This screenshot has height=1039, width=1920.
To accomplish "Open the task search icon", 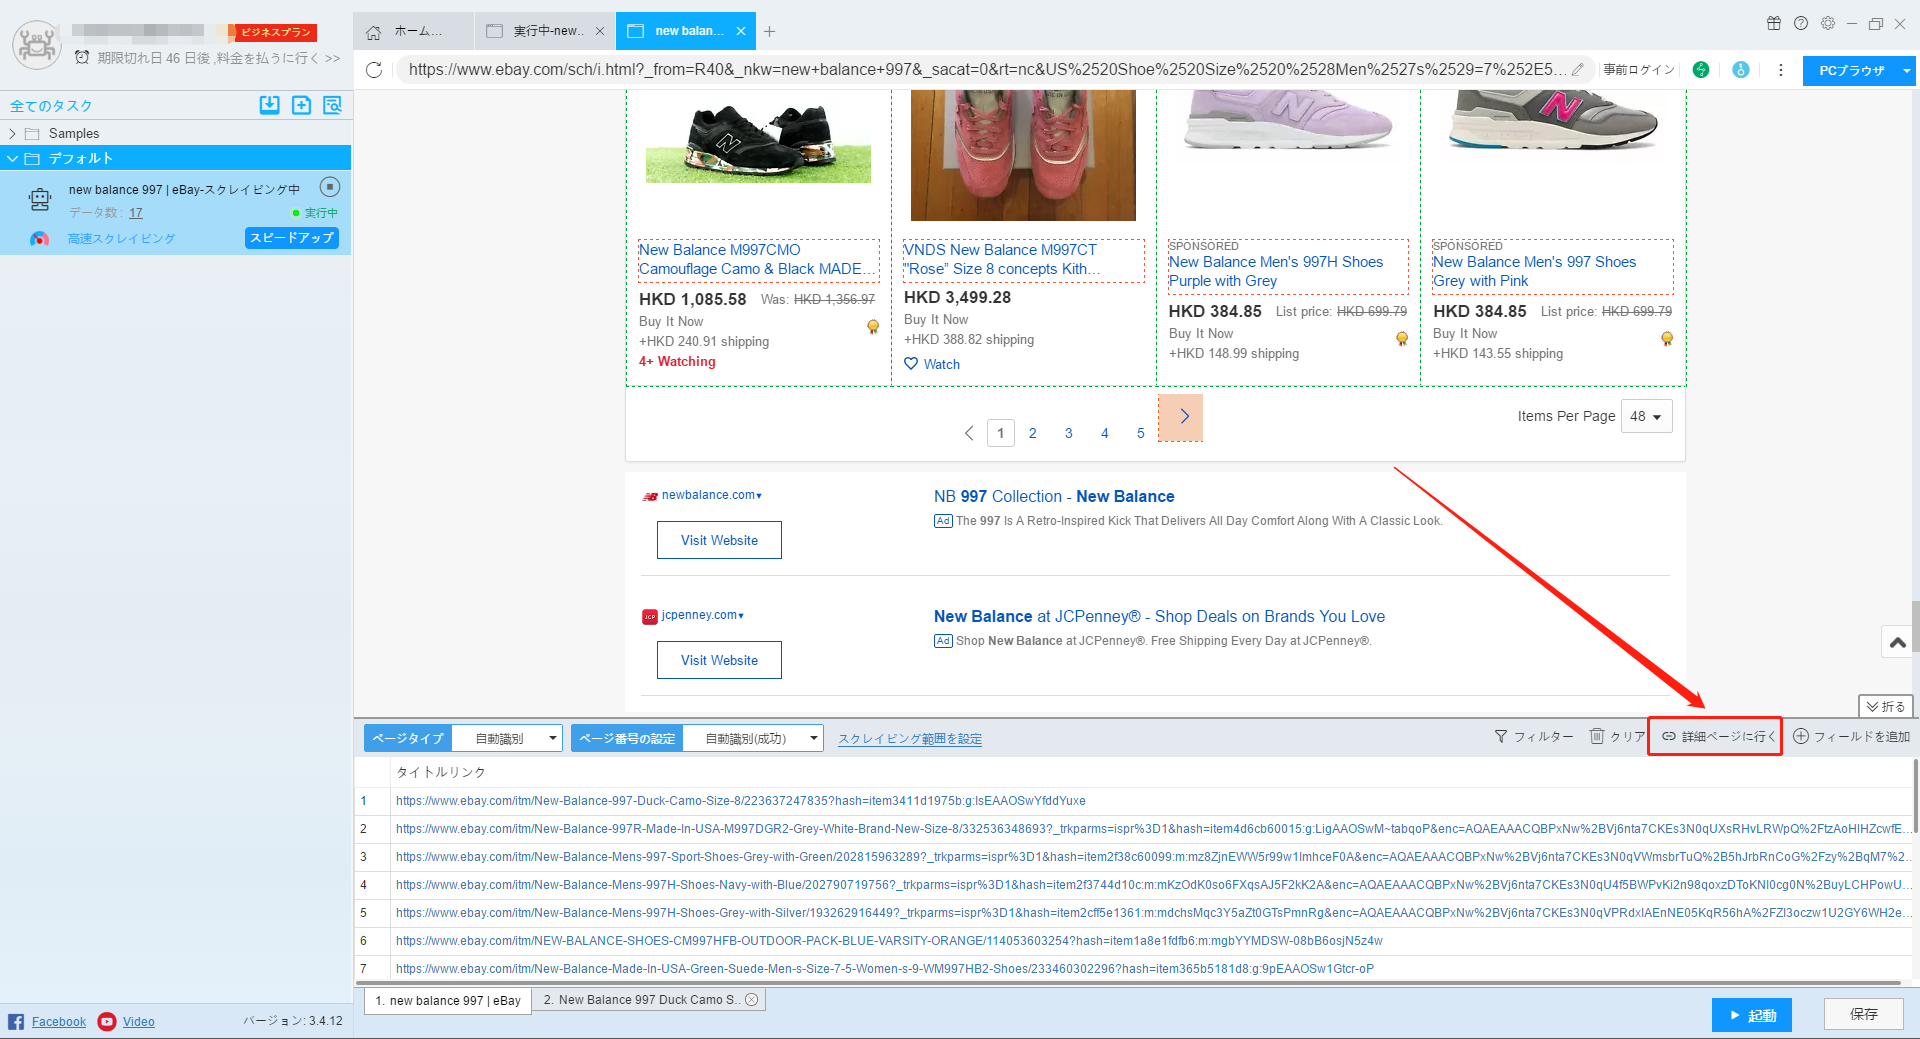I will [x=332, y=105].
